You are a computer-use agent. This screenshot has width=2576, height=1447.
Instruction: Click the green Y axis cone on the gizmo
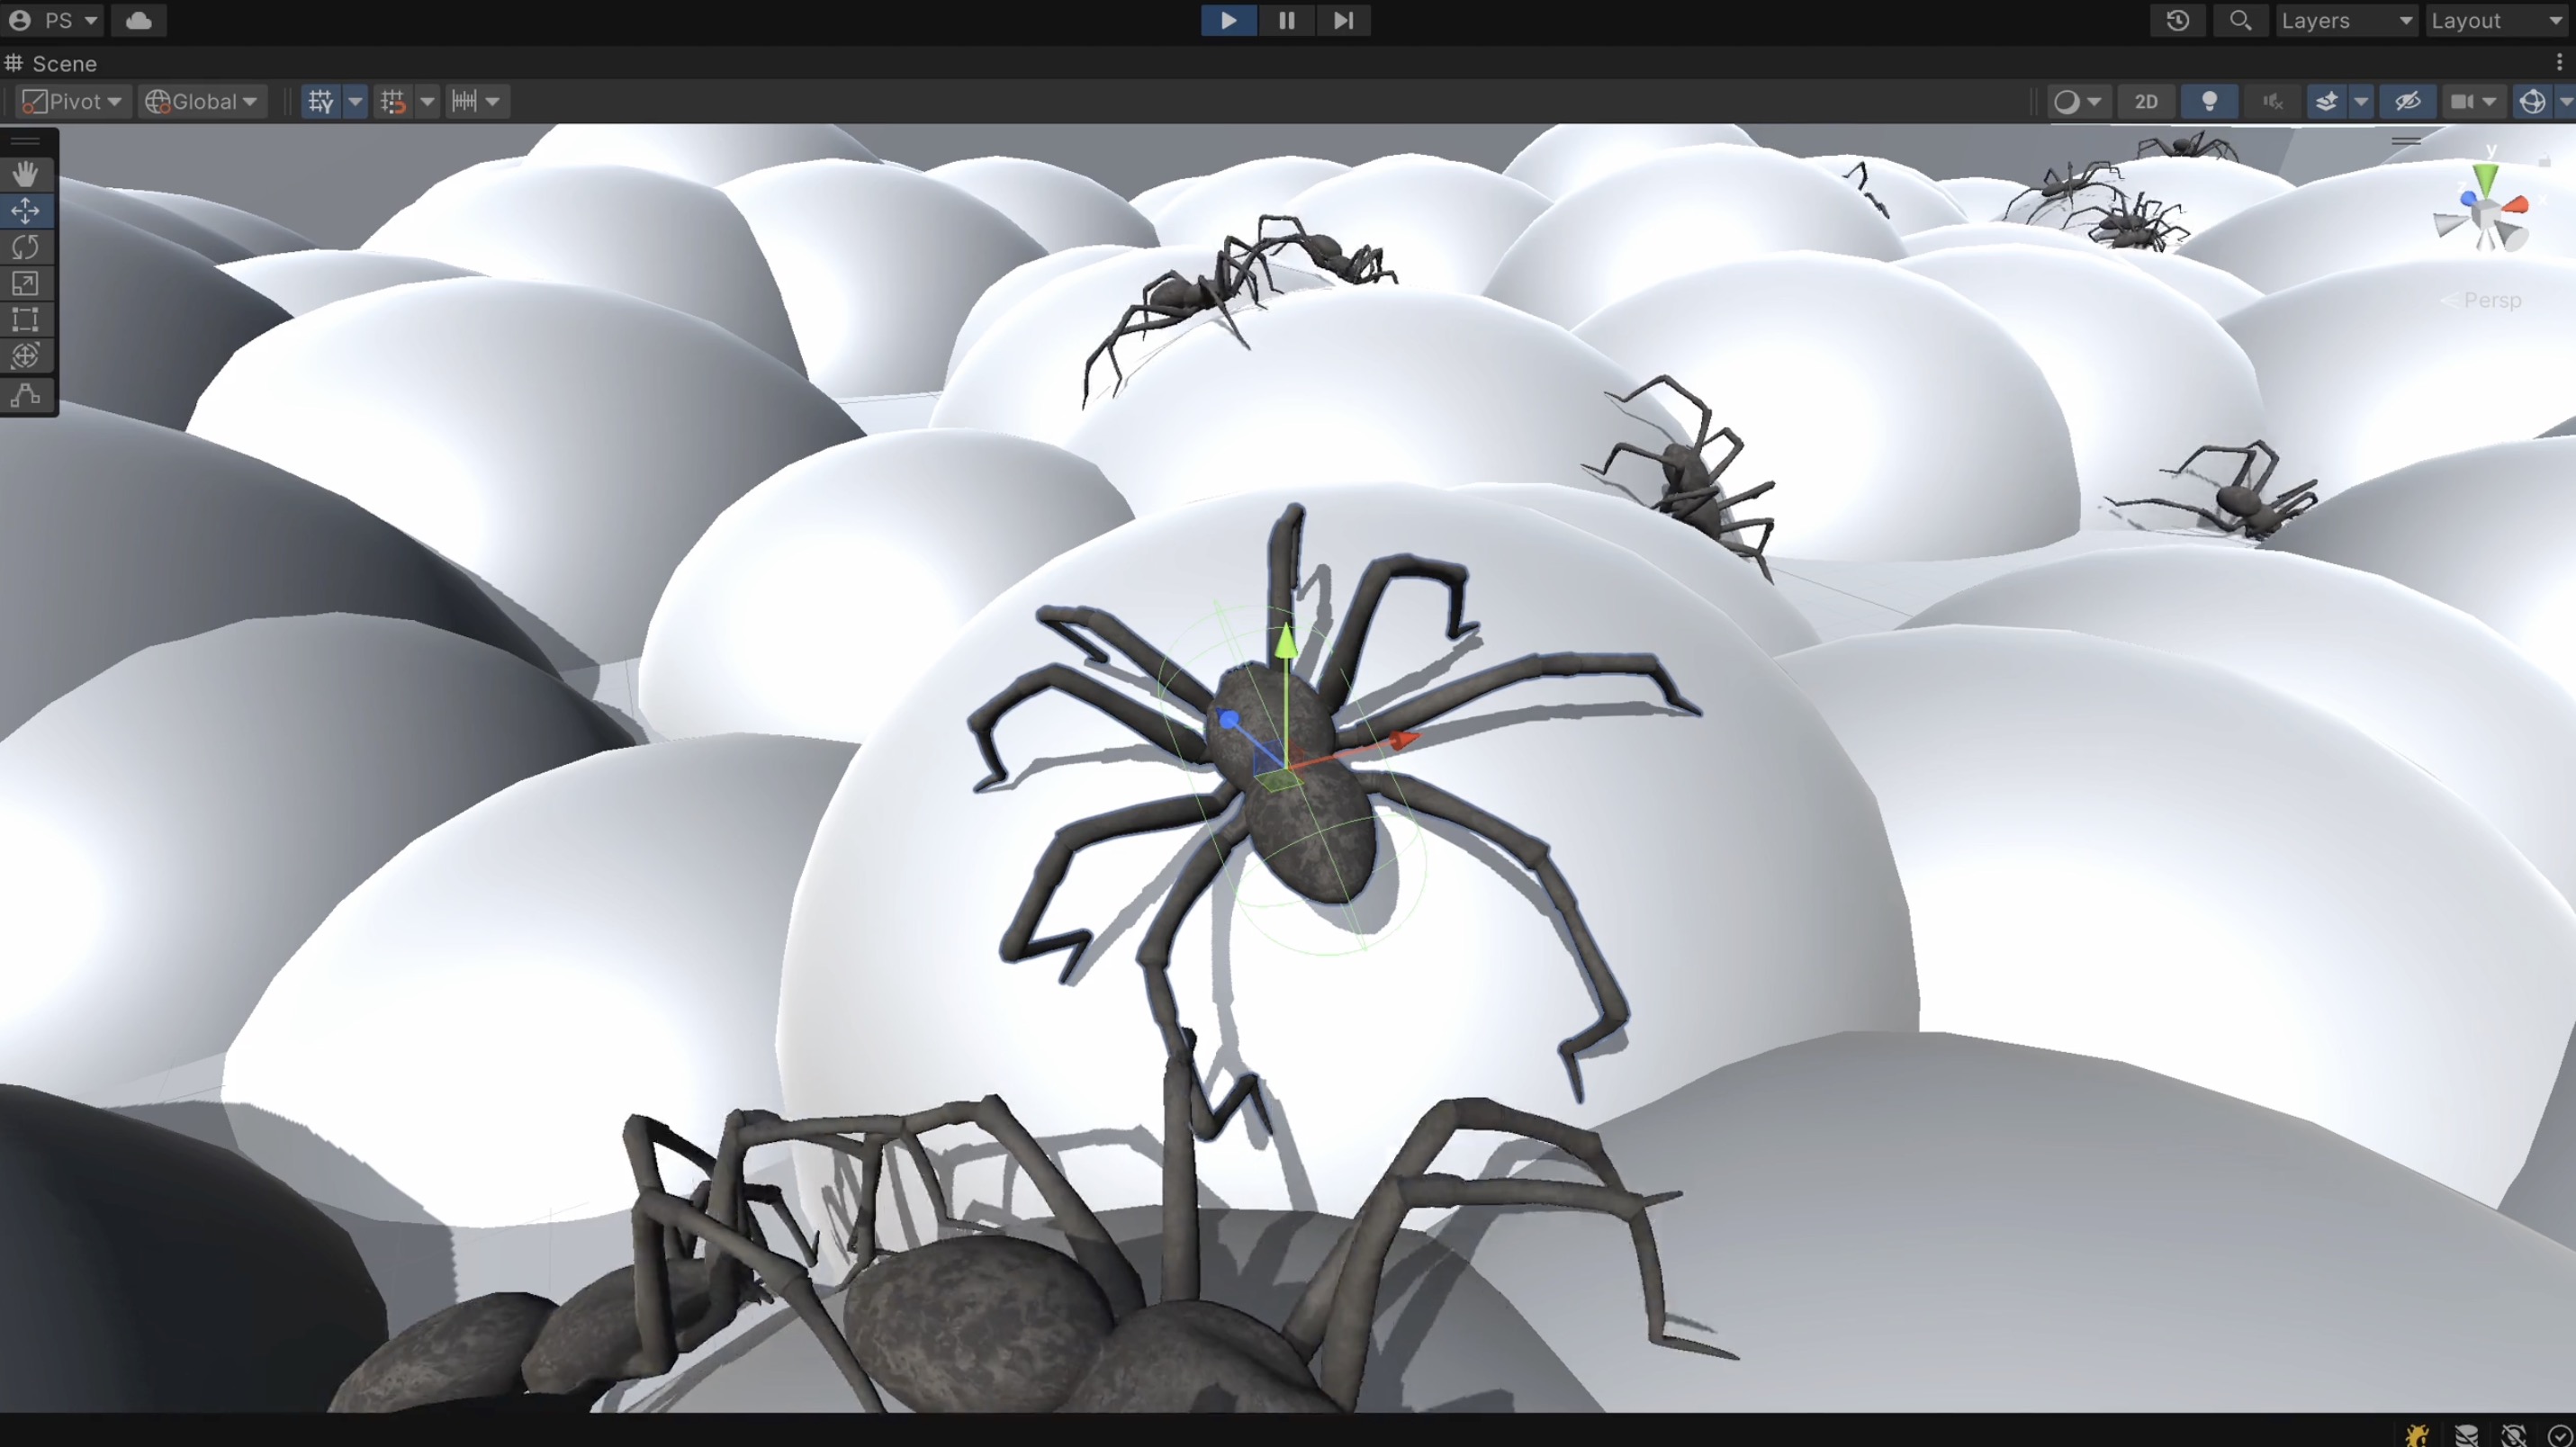point(2485,181)
